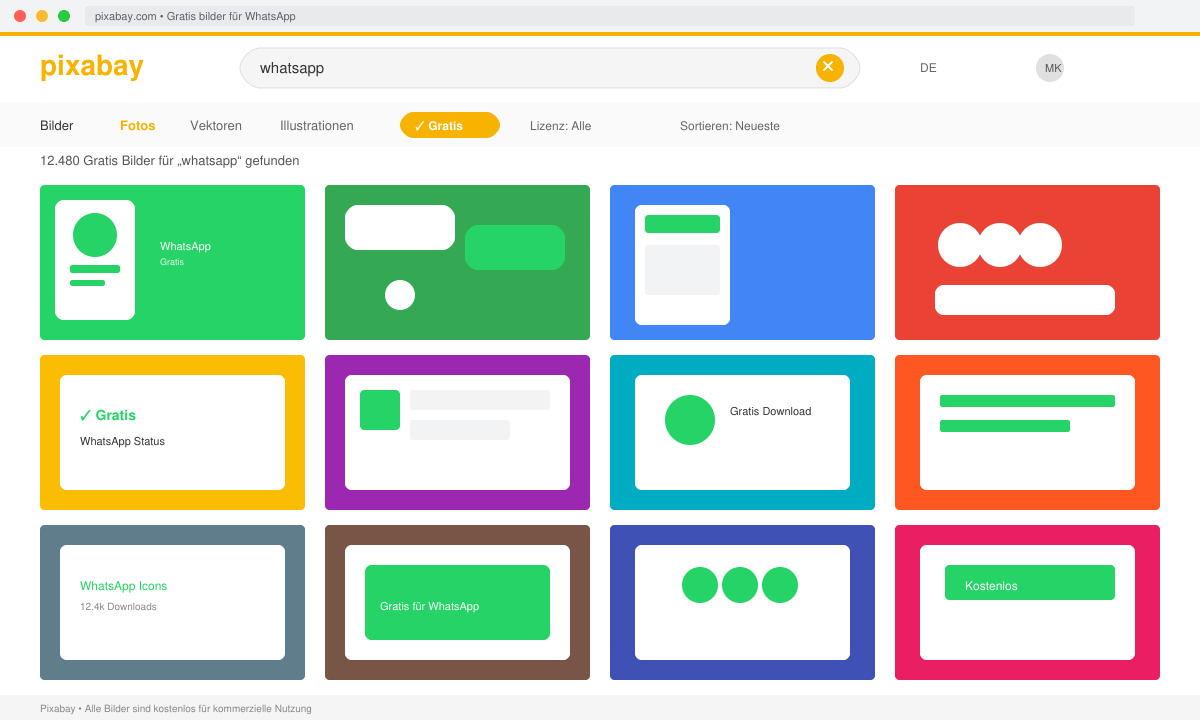1200x720 pixels.
Task: Clear the whatsapp search with the X icon
Action: point(830,68)
